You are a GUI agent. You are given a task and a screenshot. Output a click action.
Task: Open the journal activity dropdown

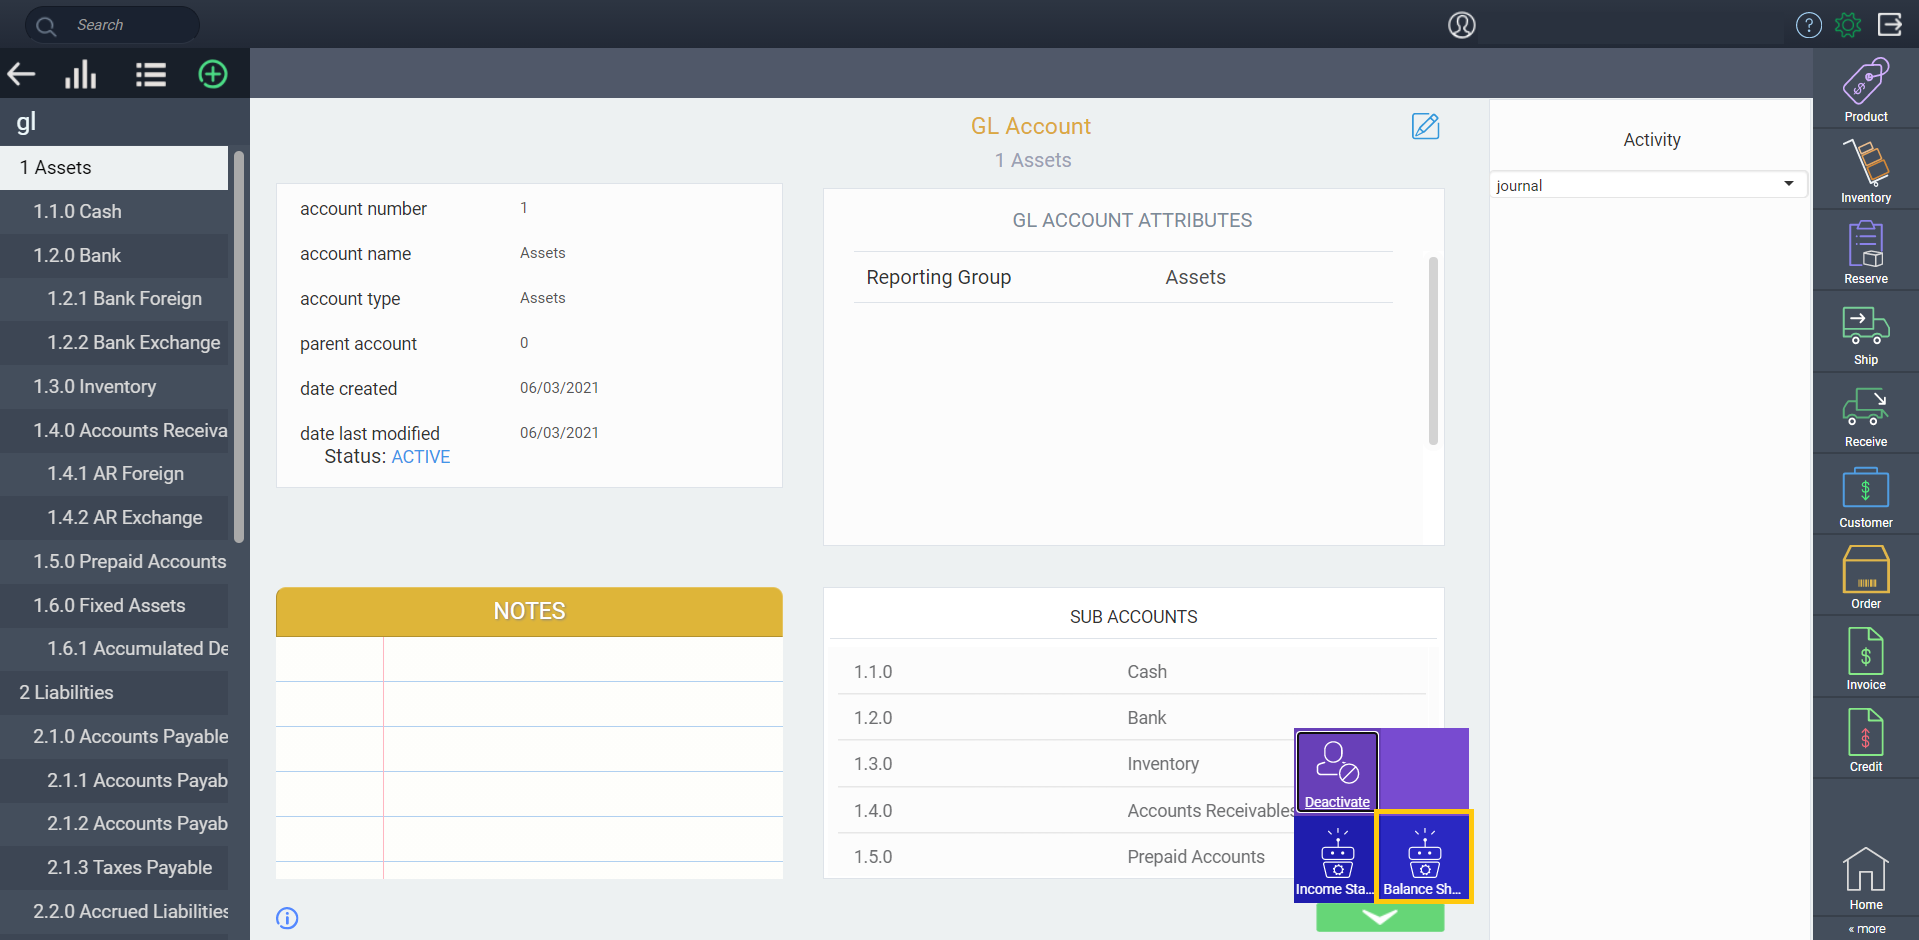(1649, 185)
